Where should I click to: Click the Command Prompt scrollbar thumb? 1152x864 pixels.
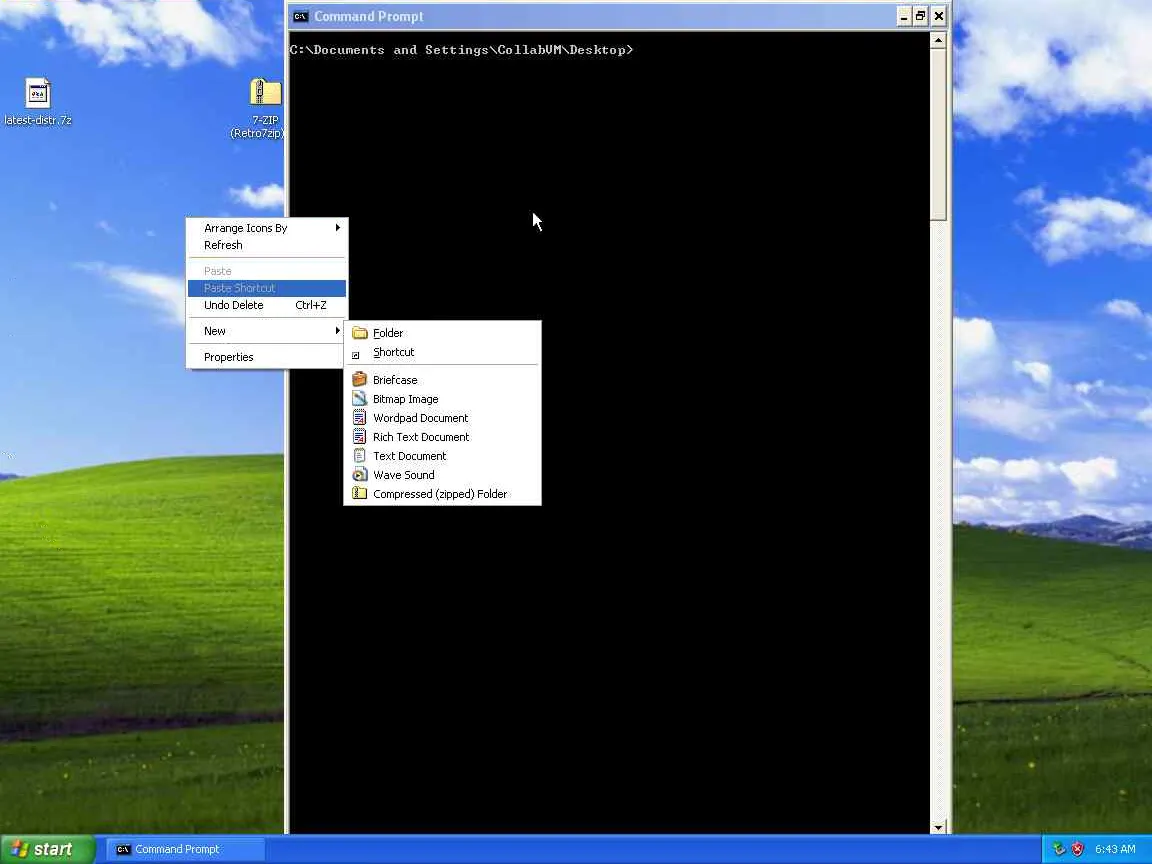pyautogui.click(x=938, y=134)
